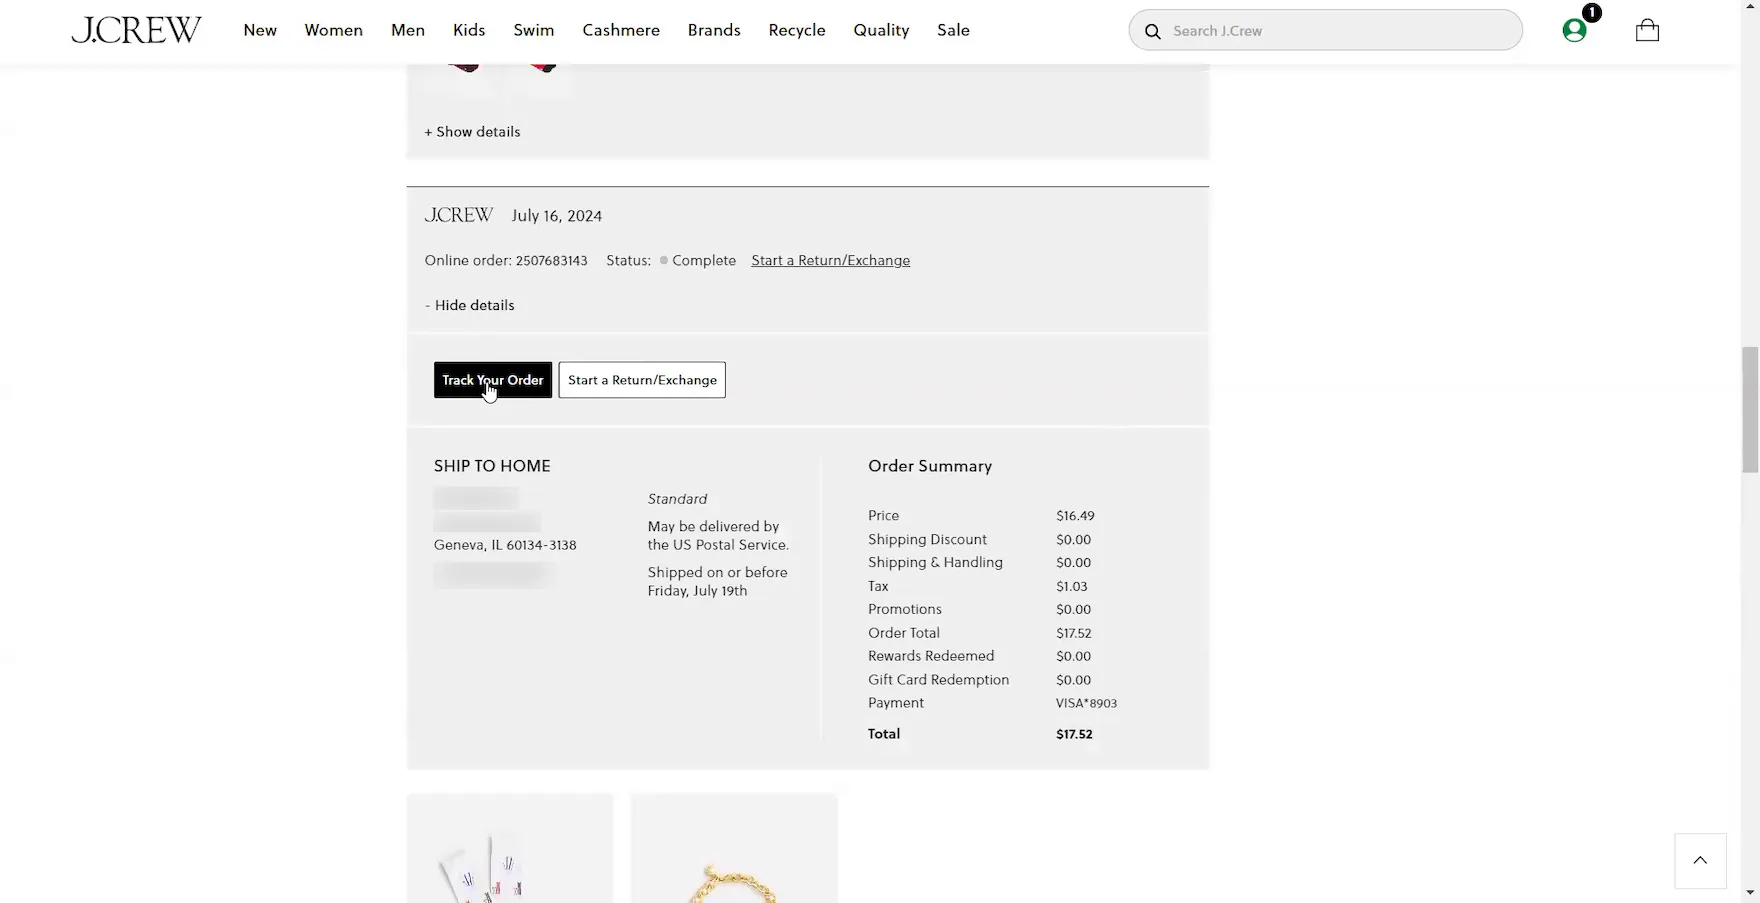Click the Order Total $17.52 value
Image resolution: width=1760 pixels, height=903 pixels.
[x=1074, y=633]
